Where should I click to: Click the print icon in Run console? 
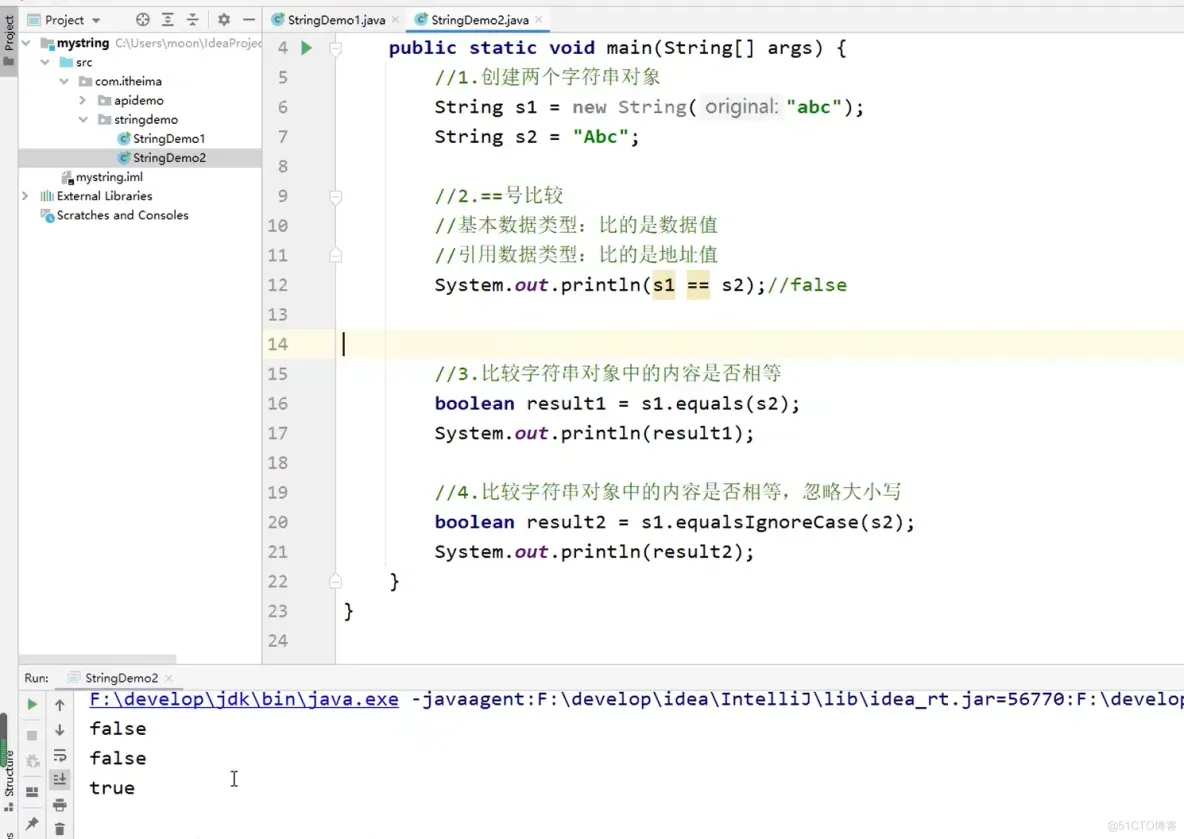pos(60,805)
